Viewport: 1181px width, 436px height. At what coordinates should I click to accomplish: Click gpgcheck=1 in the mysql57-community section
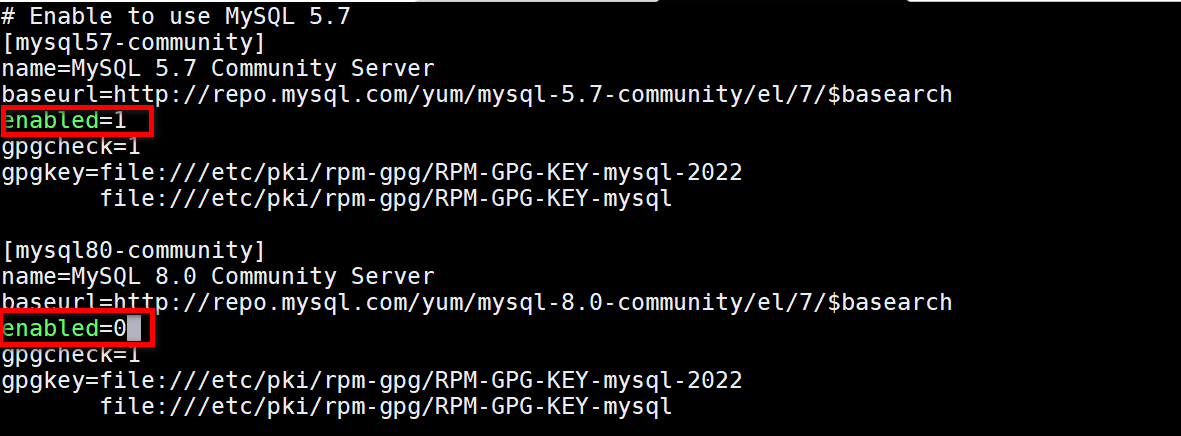pyautogui.click(x=70, y=147)
